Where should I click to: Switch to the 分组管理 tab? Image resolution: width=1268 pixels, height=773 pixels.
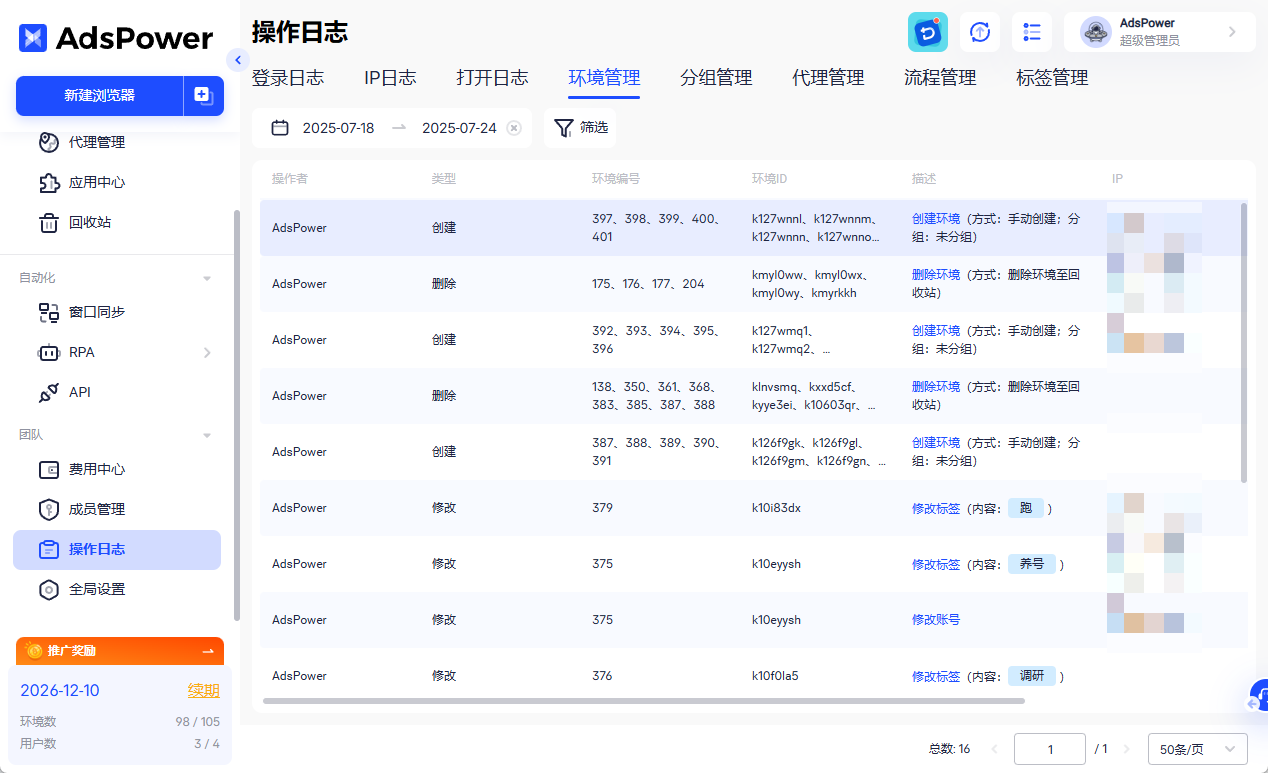716,78
